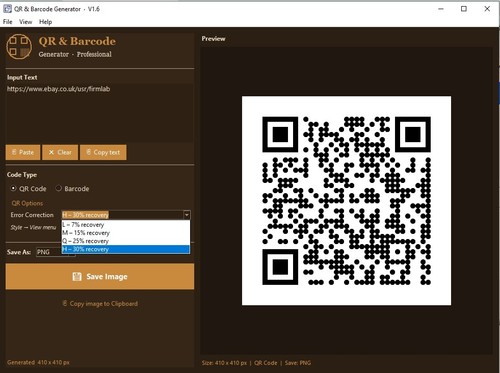Screen dimensions: 500x373
Task: Click the Clear button
Action: tap(60, 152)
